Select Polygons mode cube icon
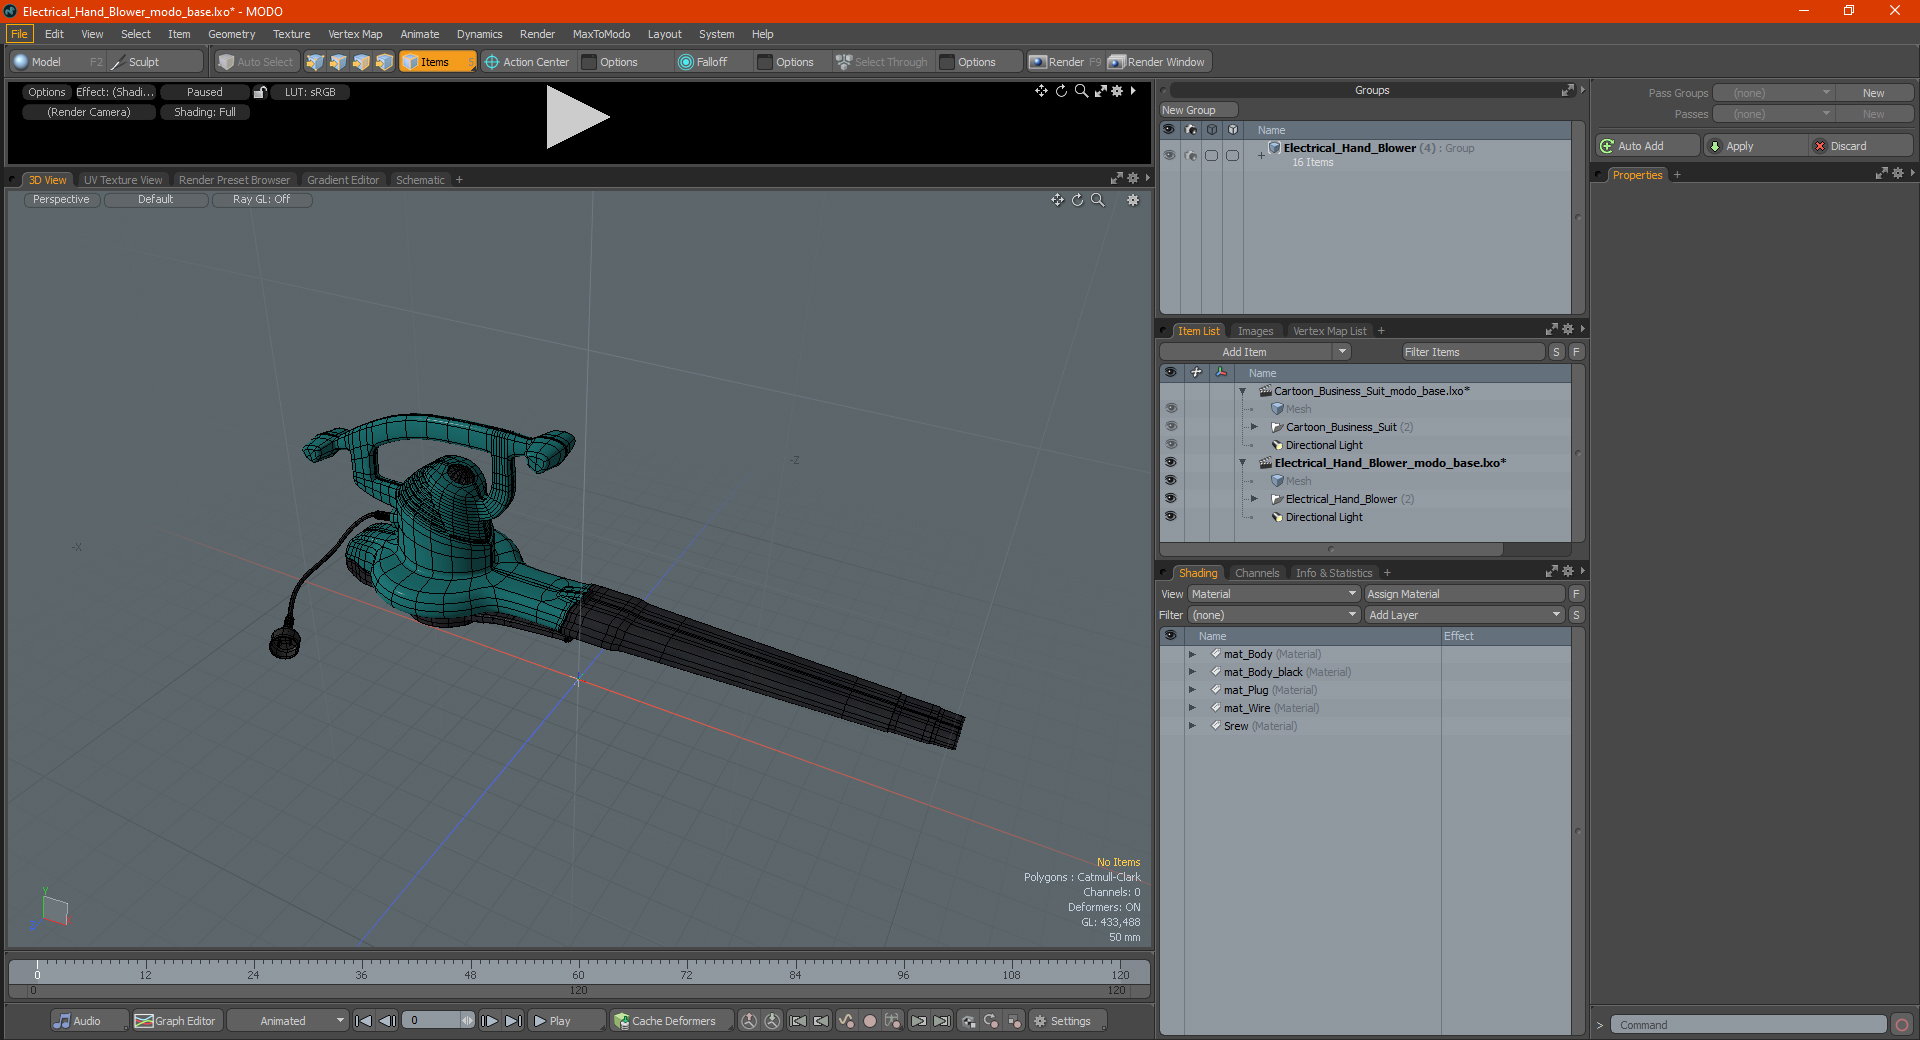The width and height of the screenshot is (1920, 1040). click(x=361, y=62)
